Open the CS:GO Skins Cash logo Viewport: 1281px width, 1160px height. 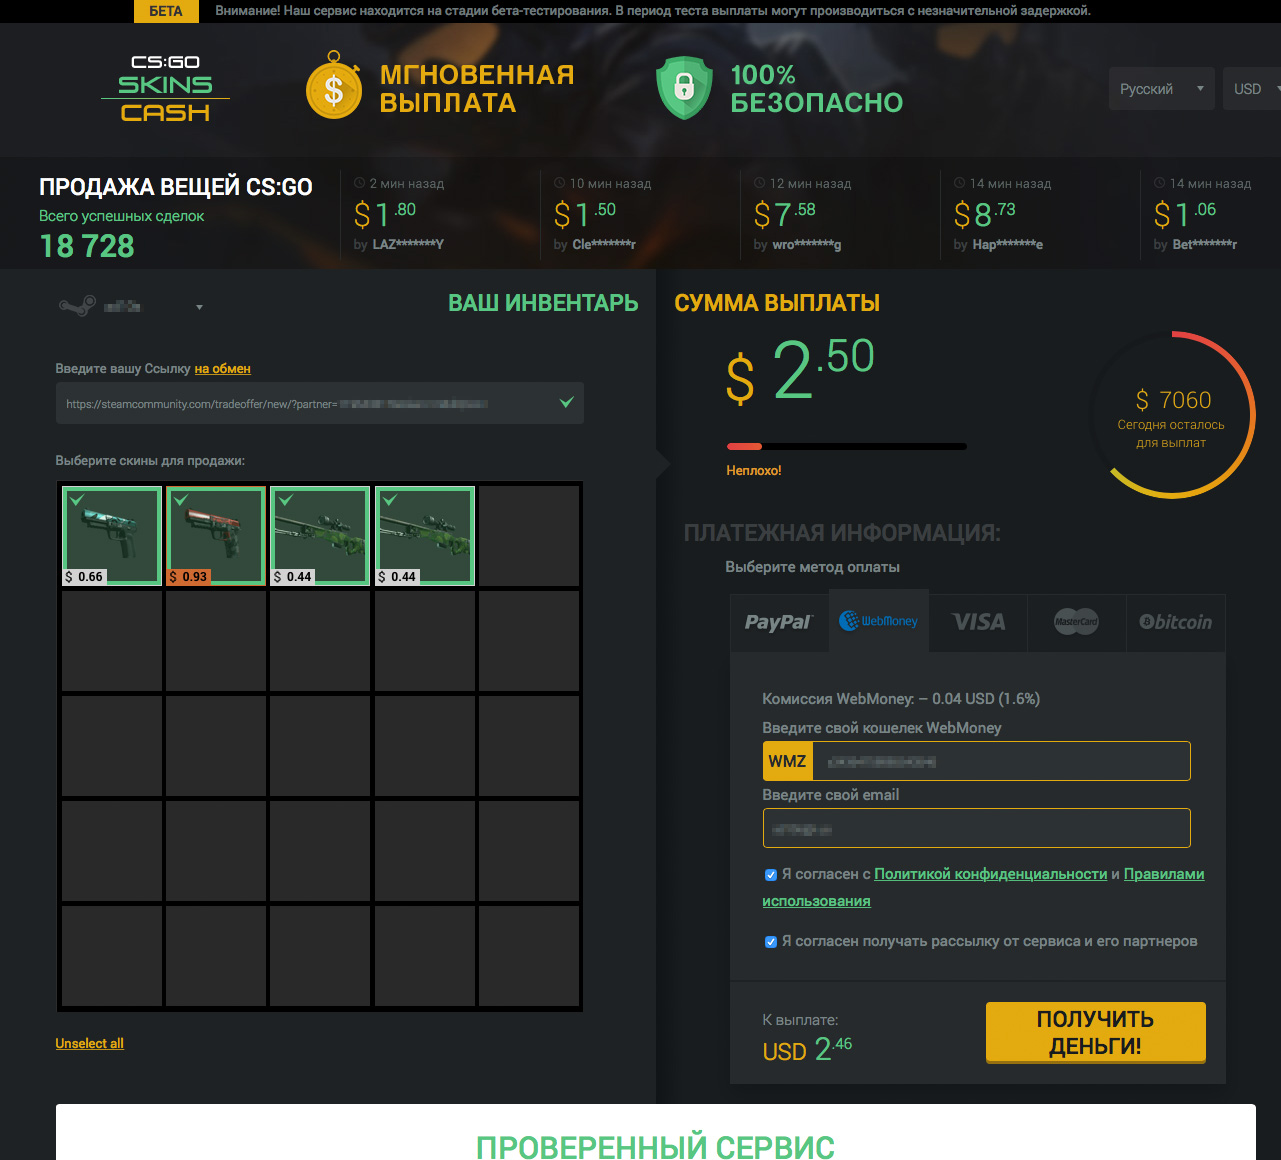pos(165,89)
